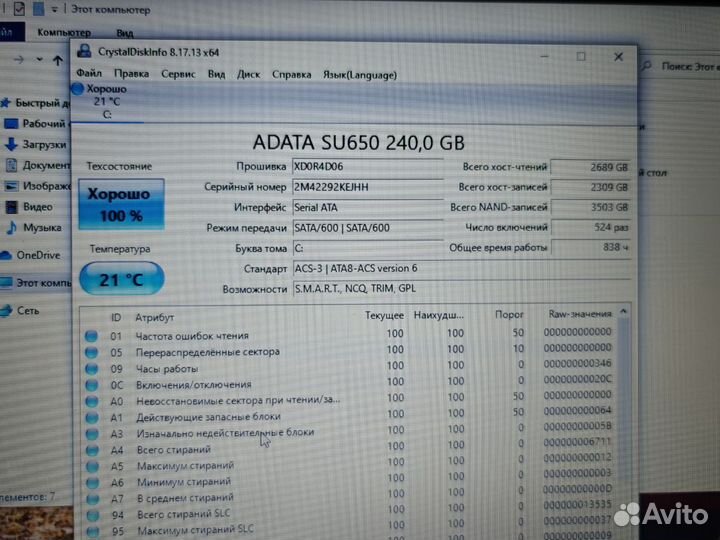Click the Возможности field S.M.A.R.T., NCQ, TRIM, GPL
Image resolution: width=720 pixels, height=540 pixels.
(x=461, y=289)
